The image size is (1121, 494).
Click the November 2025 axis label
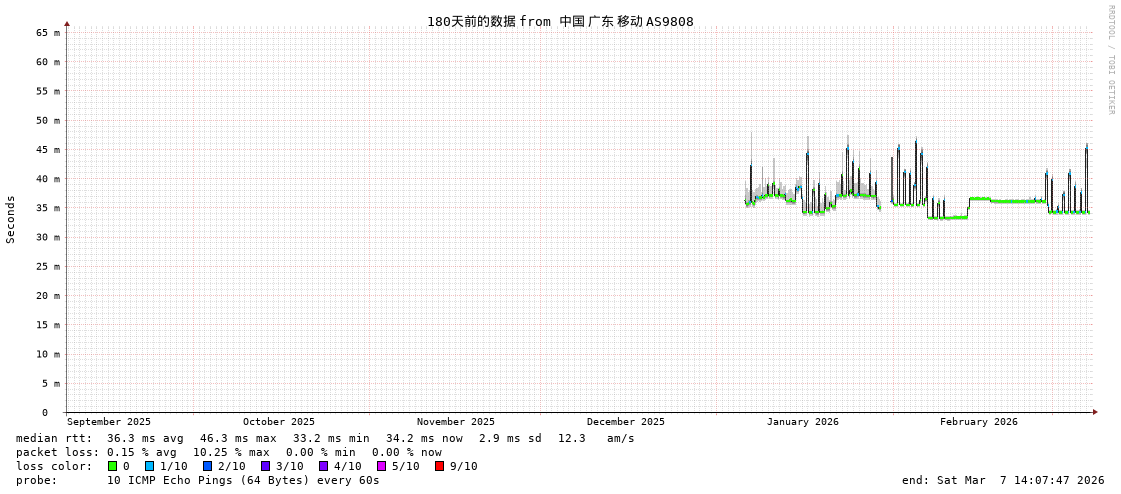point(455,422)
